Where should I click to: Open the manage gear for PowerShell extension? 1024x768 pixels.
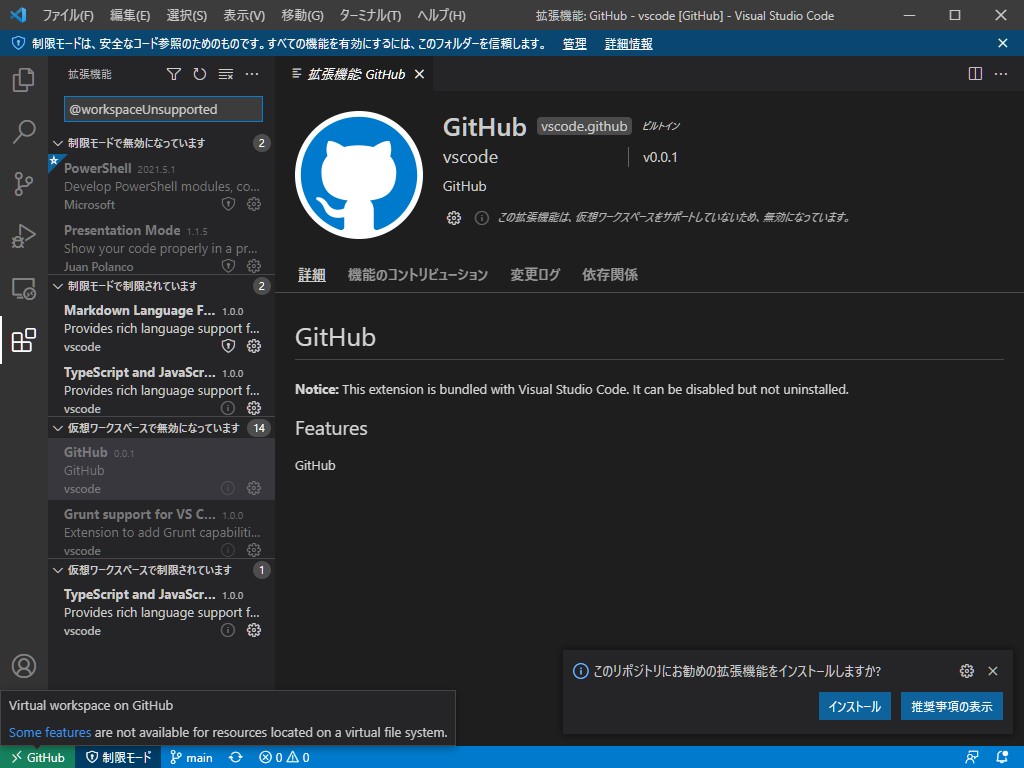(x=253, y=204)
